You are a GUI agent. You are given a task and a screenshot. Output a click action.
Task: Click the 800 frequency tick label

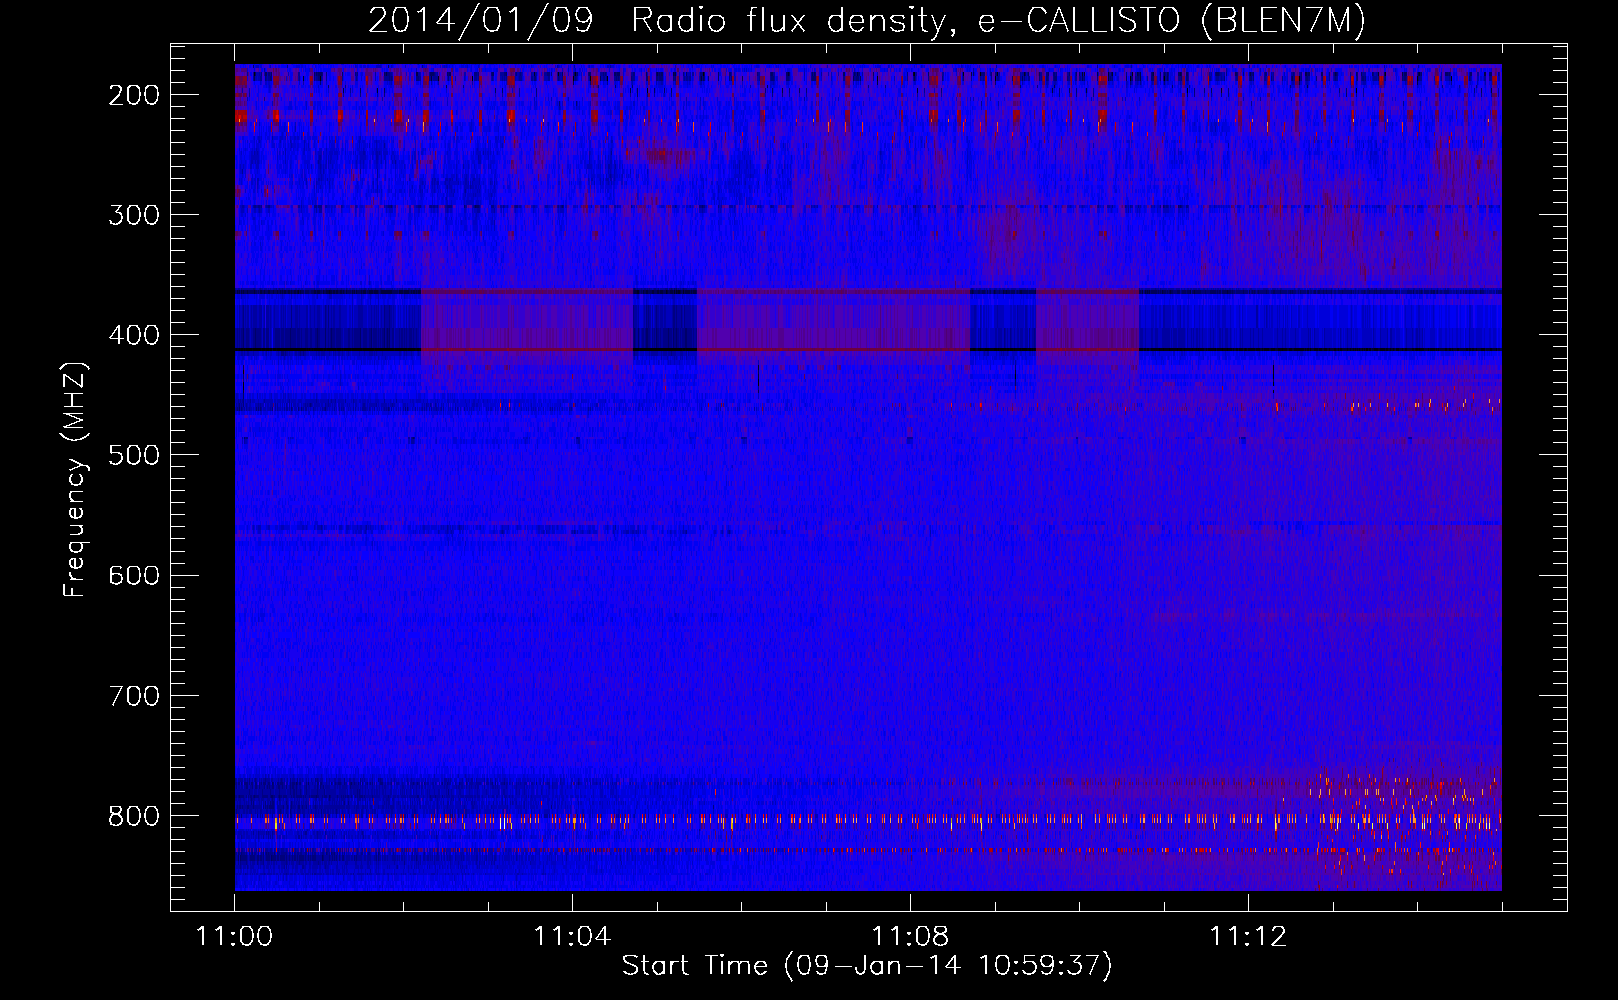coord(133,816)
